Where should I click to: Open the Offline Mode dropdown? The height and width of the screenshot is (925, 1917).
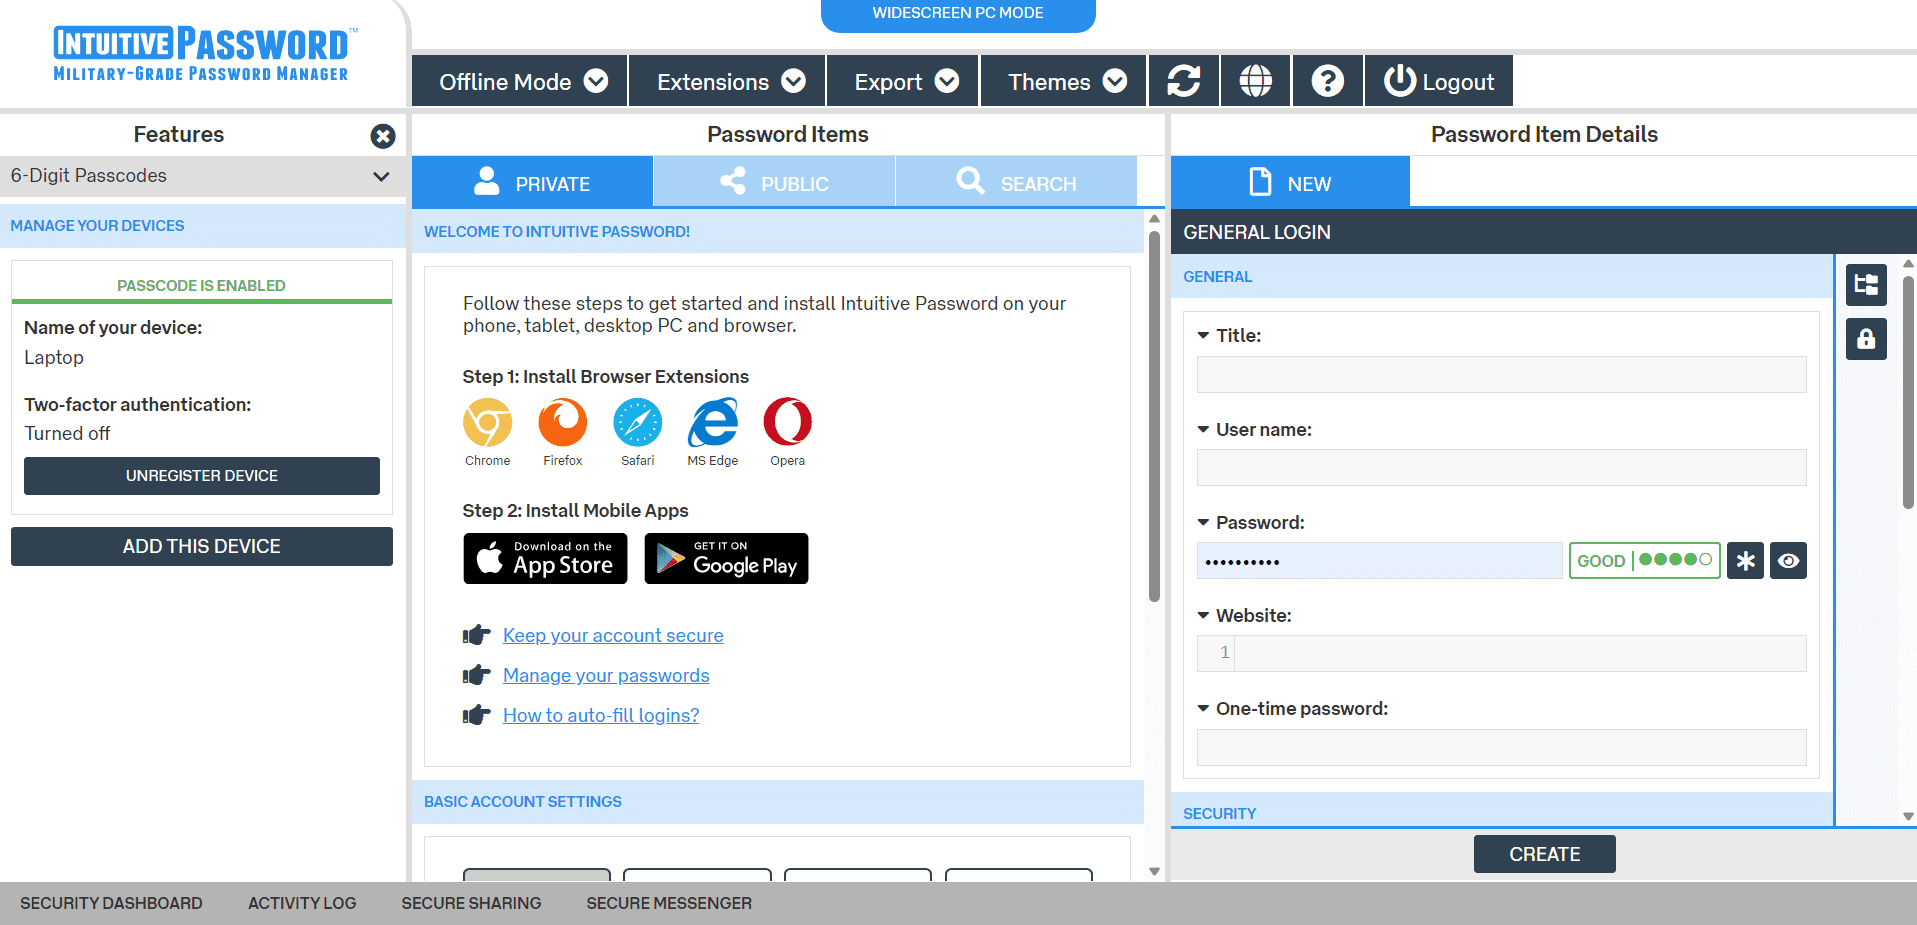coord(520,81)
